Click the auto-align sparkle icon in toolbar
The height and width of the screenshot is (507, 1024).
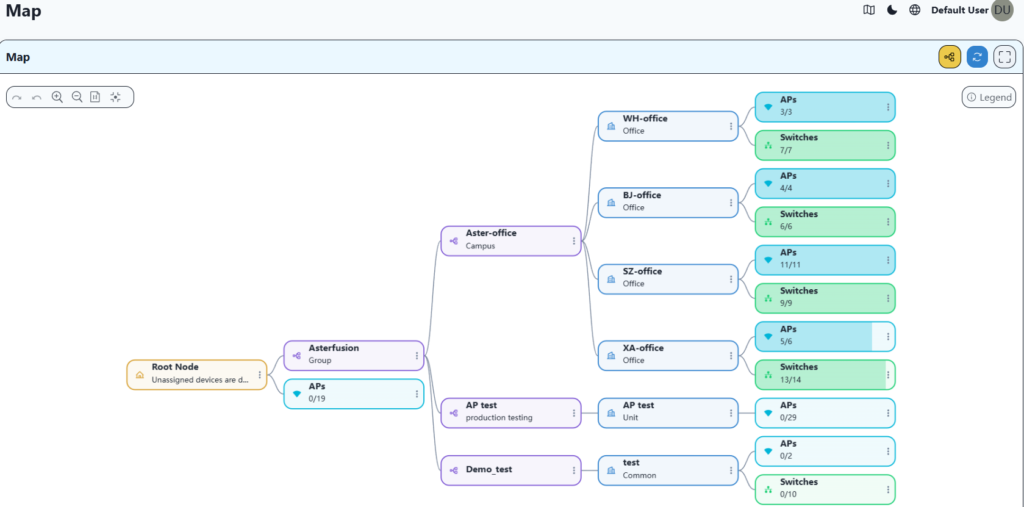point(116,97)
